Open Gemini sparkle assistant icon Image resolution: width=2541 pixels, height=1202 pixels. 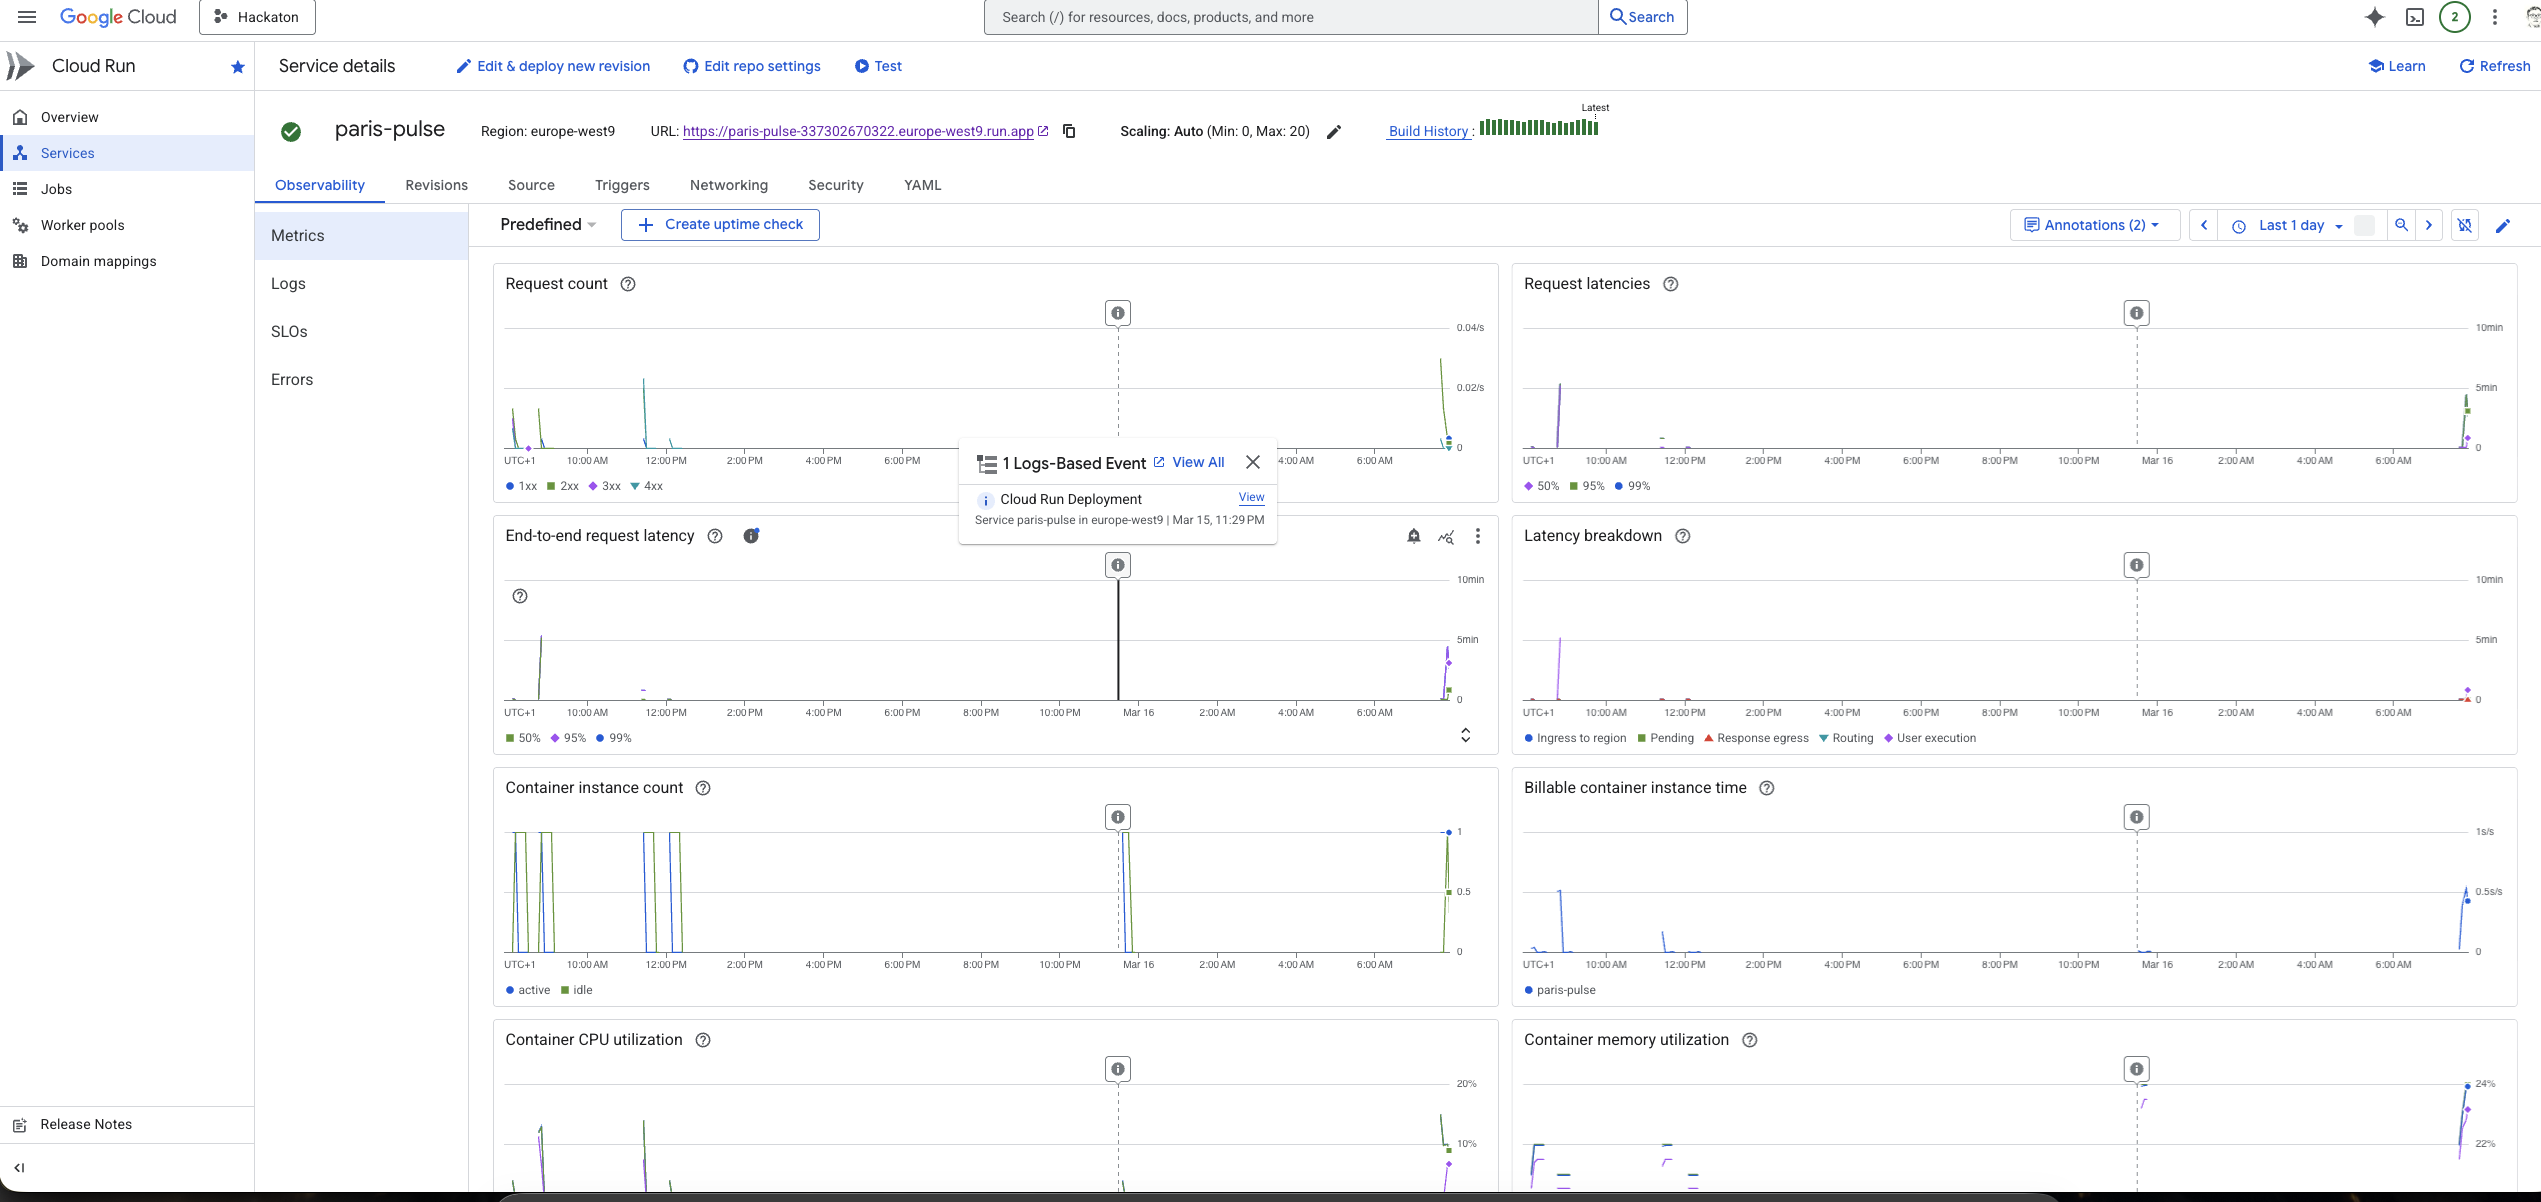click(2375, 17)
